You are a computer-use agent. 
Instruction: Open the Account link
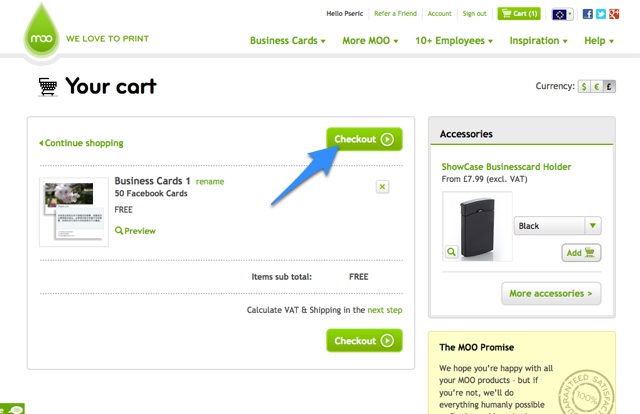pyautogui.click(x=440, y=13)
